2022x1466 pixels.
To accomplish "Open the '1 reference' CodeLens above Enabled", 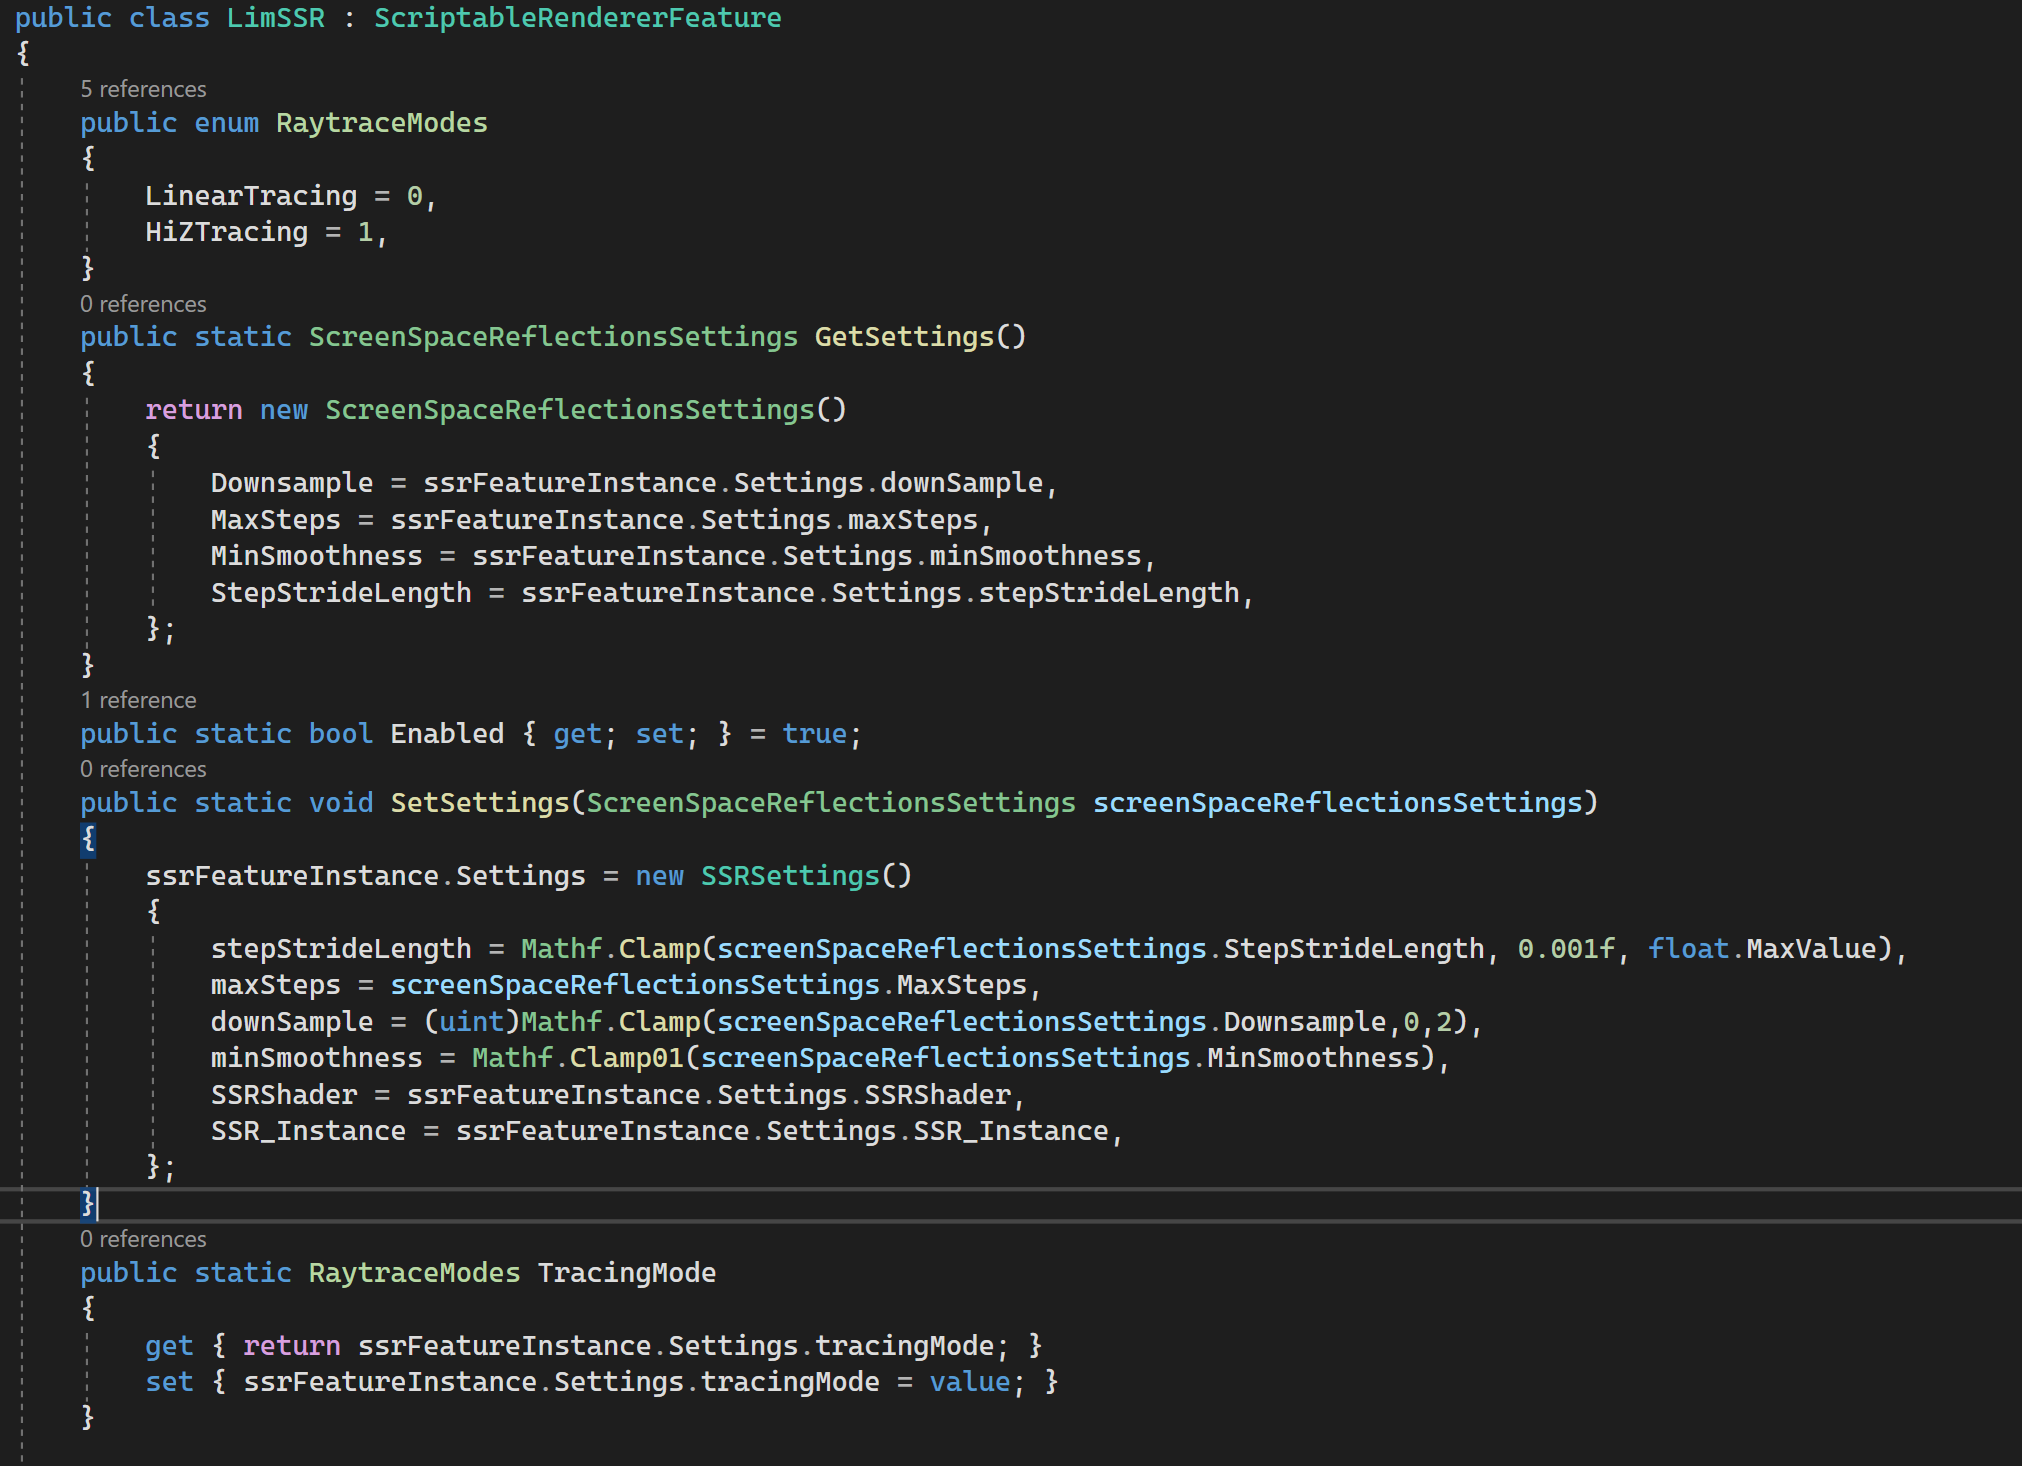I will click(x=138, y=700).
